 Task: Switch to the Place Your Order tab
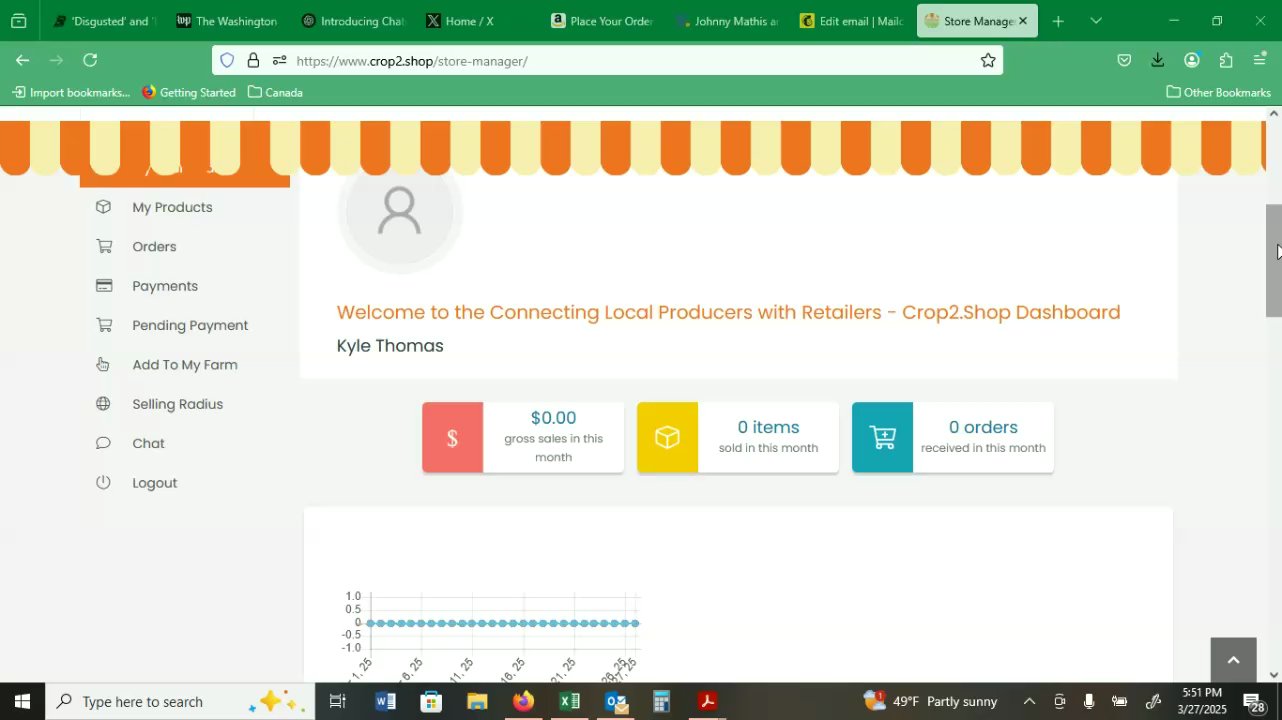point(602,21)
